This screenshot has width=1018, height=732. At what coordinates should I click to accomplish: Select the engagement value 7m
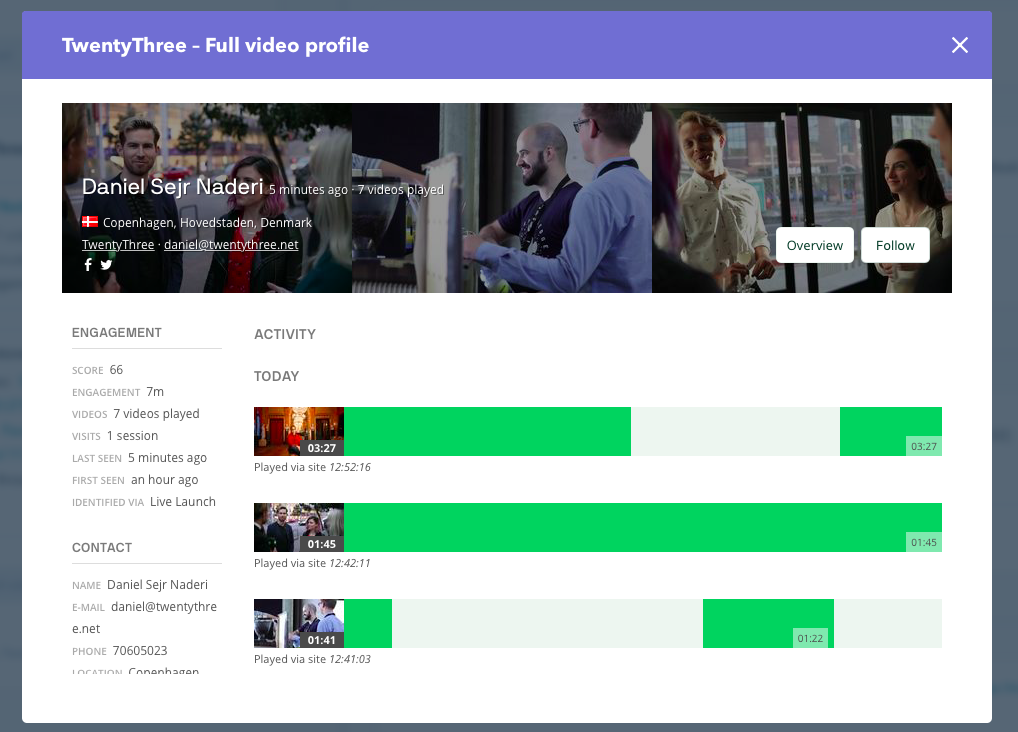tap(155, 392)
